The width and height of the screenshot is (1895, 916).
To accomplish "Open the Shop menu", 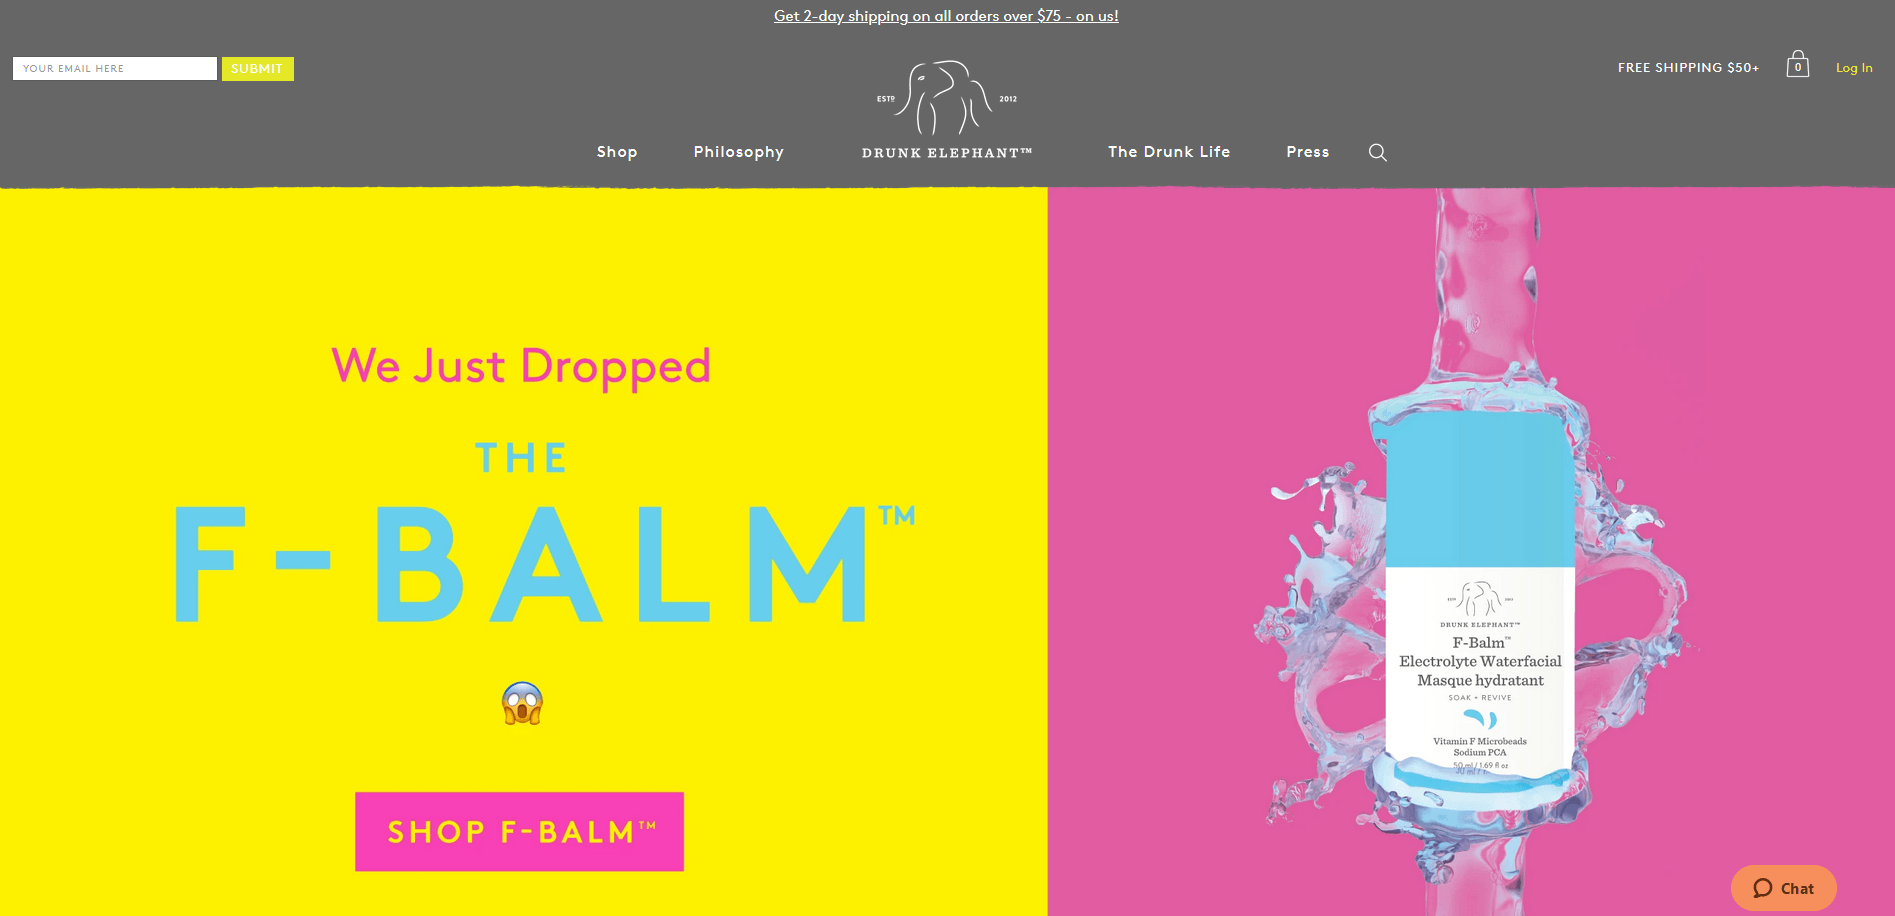I will (617, 152).
